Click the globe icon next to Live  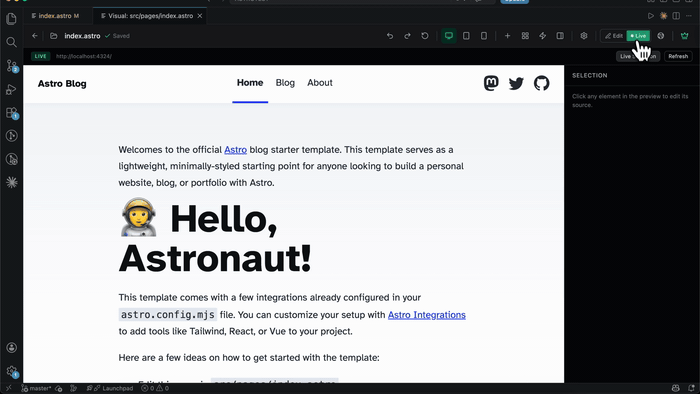[661, 36]
